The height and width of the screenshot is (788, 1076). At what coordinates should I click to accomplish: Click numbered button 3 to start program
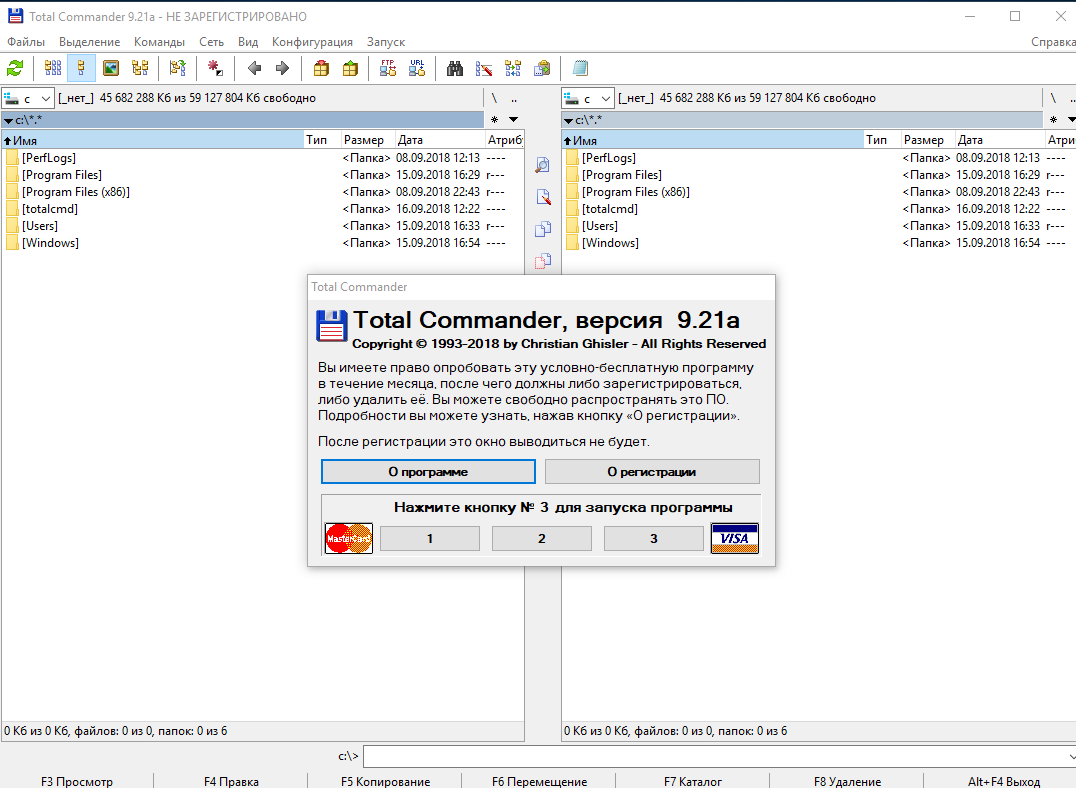[653, 538]
